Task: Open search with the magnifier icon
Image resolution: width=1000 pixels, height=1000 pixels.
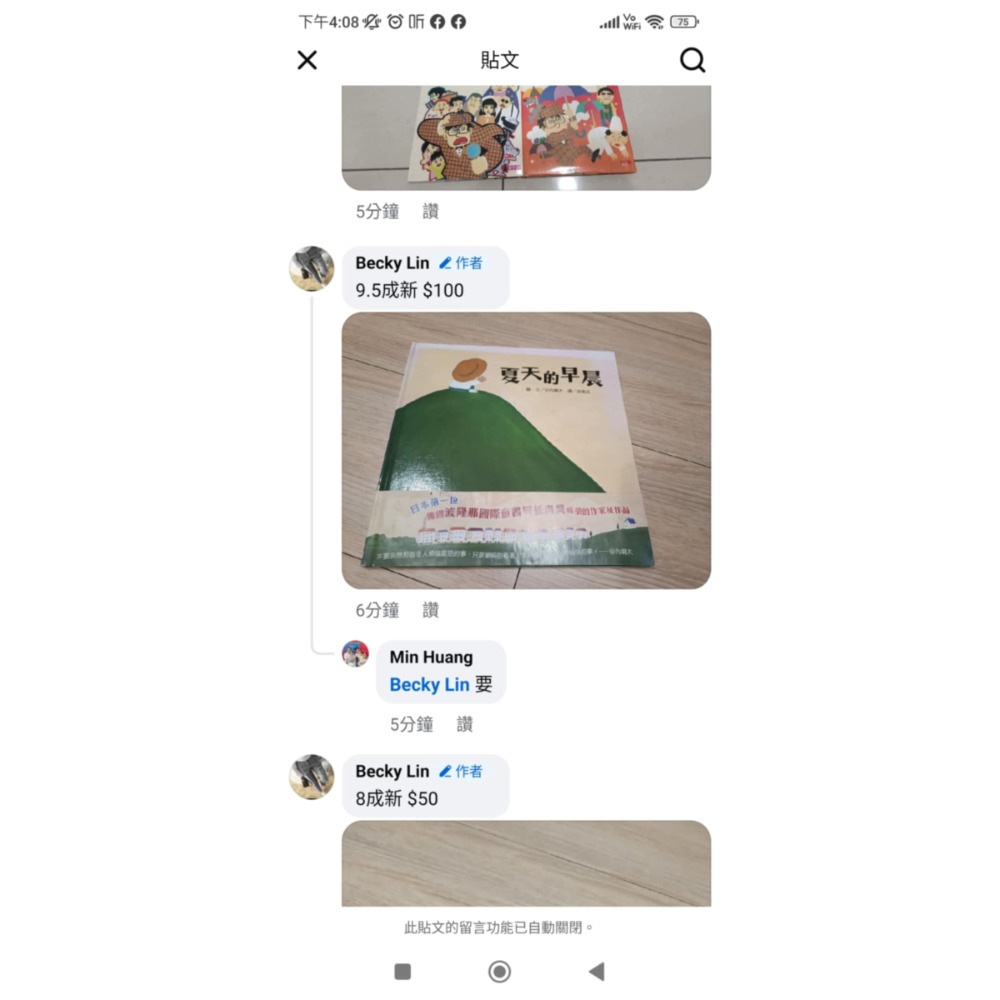Action: point(692,61)
